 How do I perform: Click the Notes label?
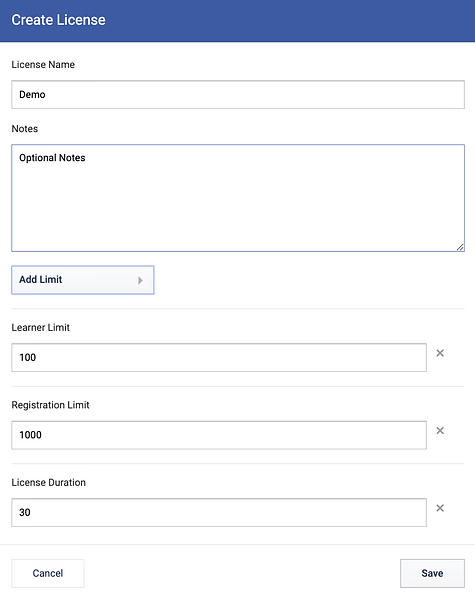pyautogui.click(x=24, y=129)
